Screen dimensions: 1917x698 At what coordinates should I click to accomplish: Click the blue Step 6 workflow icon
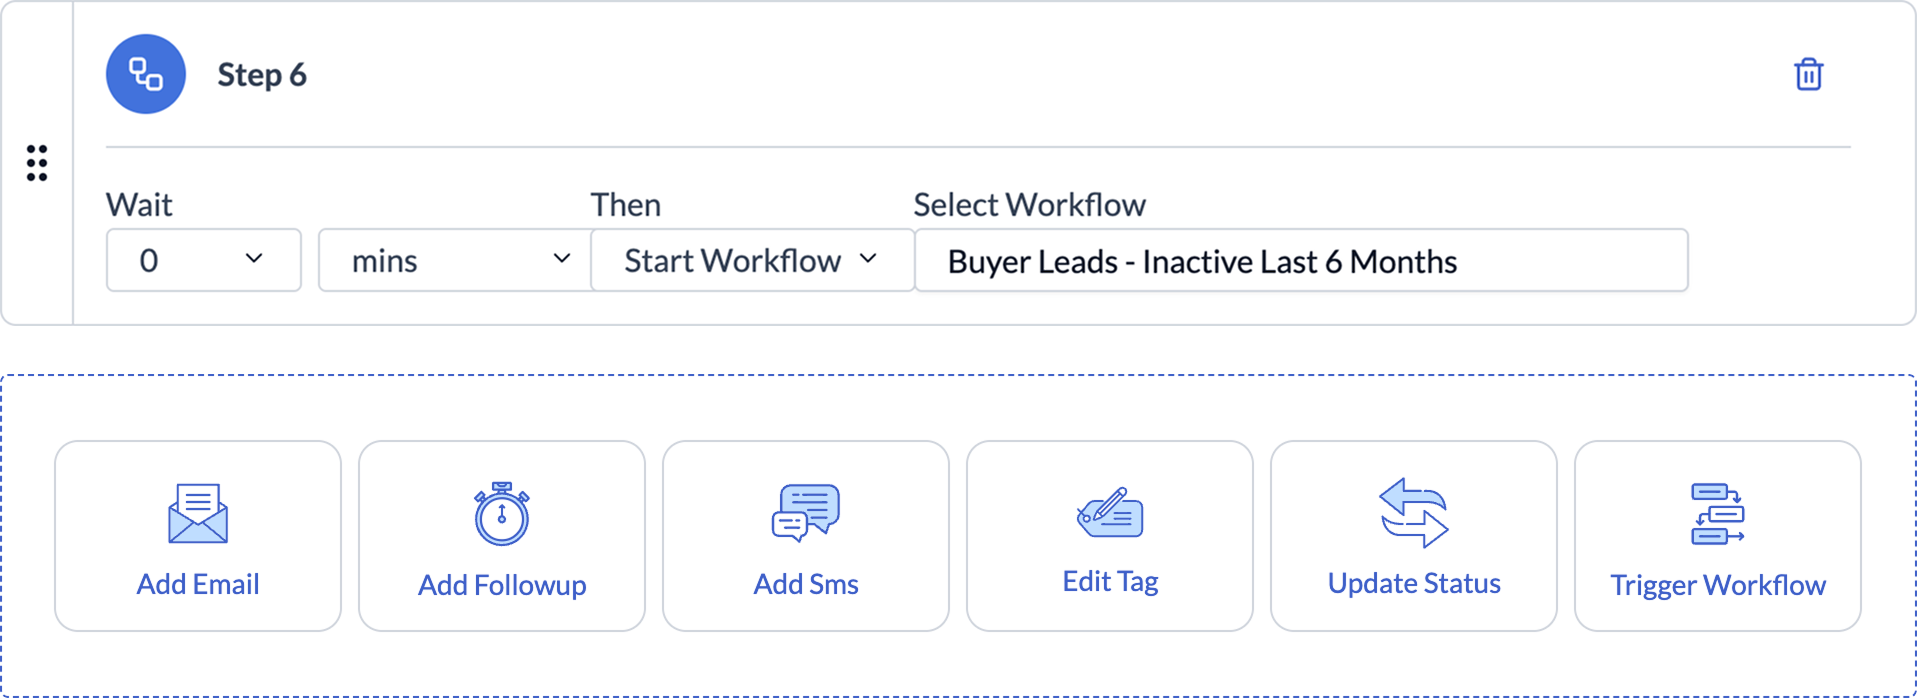click(x=146, y=74)
